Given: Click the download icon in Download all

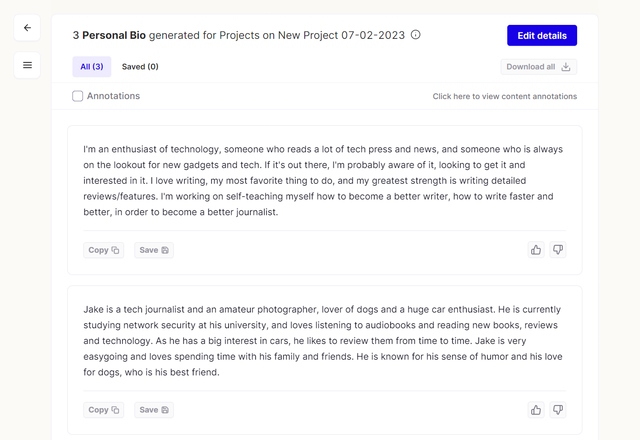Looking at the screenshot, I should [x=566, y=67].
